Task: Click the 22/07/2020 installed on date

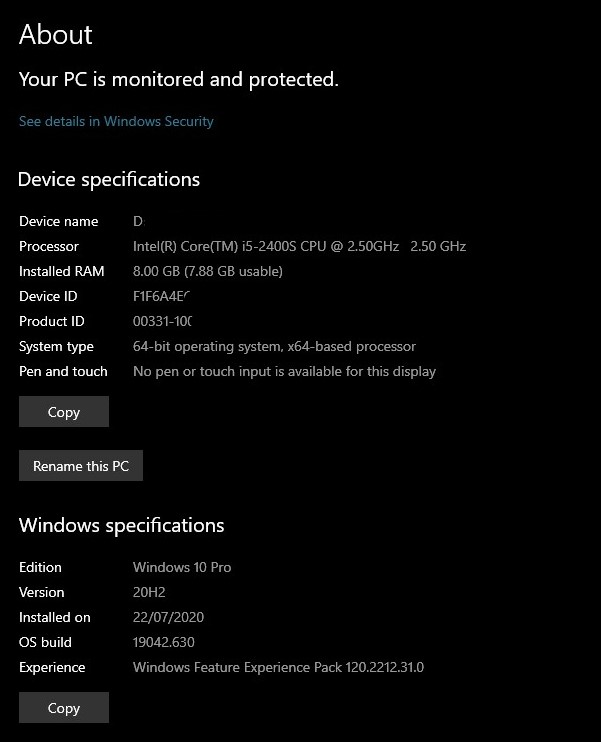Action: point(168,617)
